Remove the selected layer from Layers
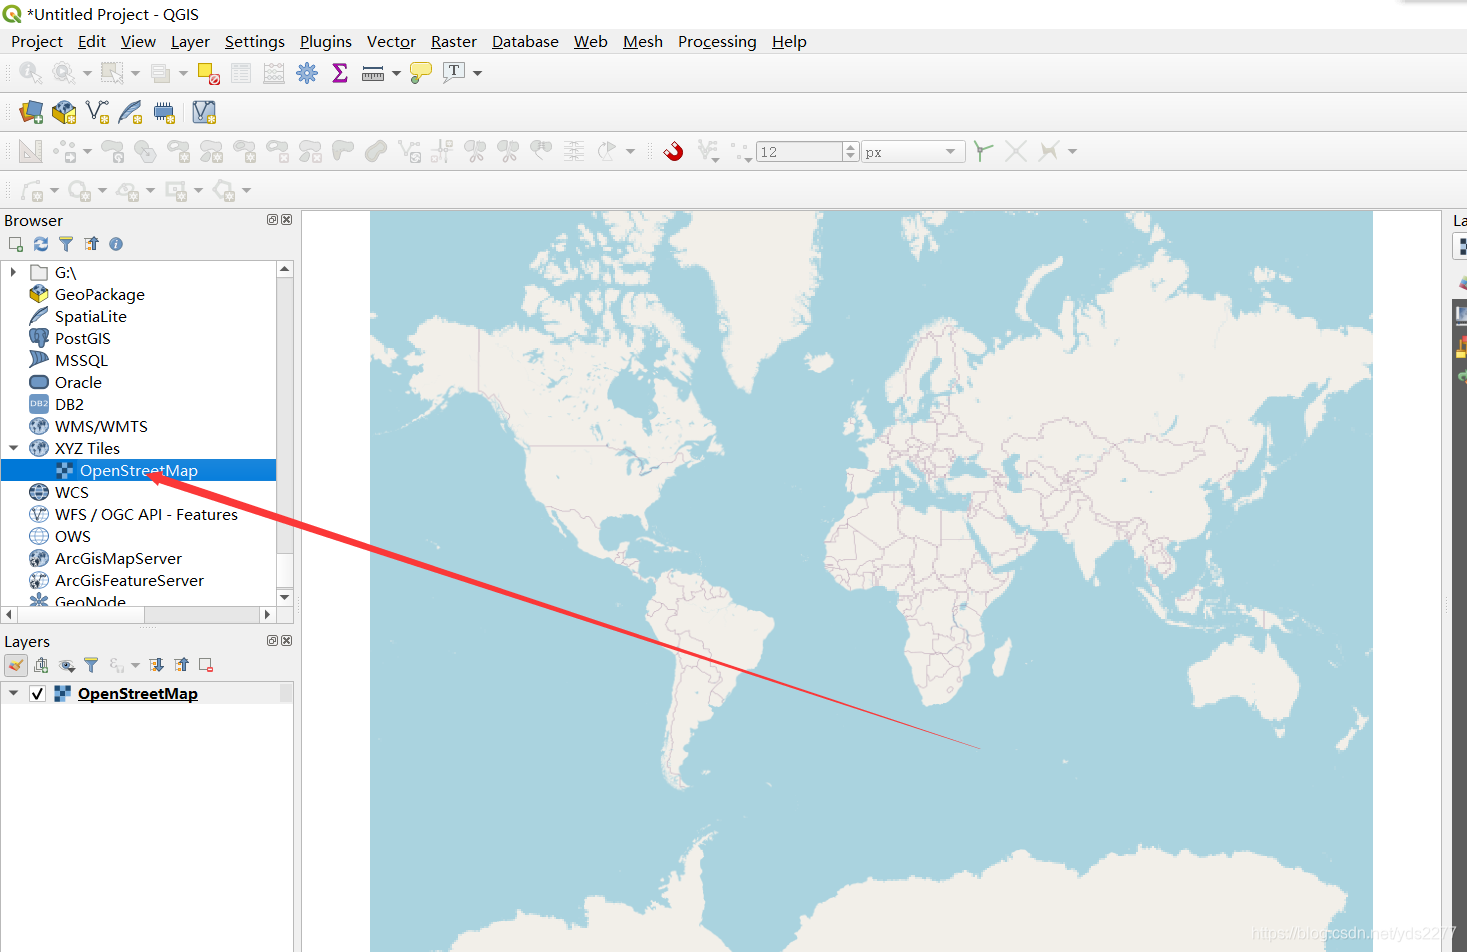 [x=206, y=665]
